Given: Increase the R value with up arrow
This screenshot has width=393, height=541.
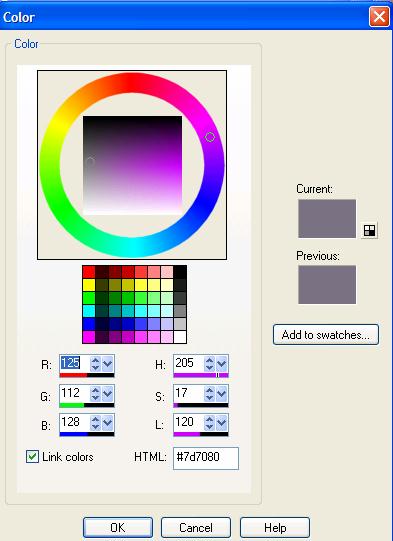Looking at the screenshot, I should pyautogui.click(x=95, y=360).
